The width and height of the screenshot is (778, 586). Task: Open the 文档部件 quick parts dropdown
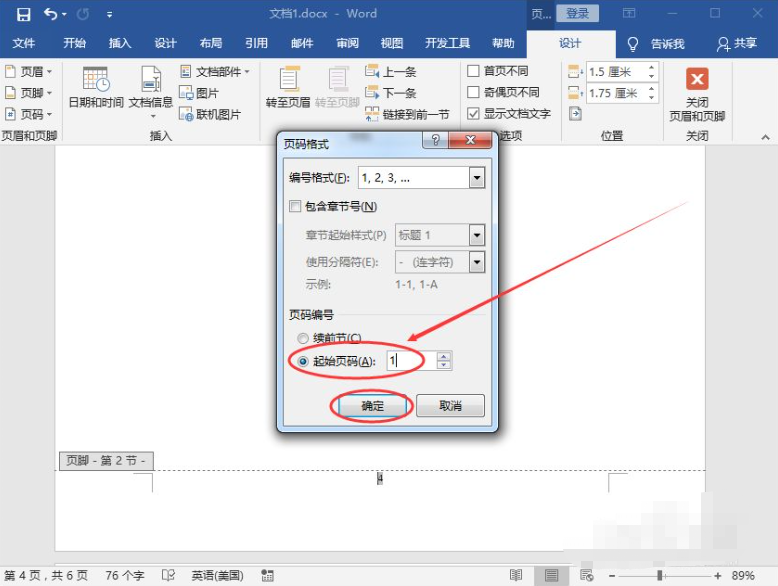coord(214,71)
